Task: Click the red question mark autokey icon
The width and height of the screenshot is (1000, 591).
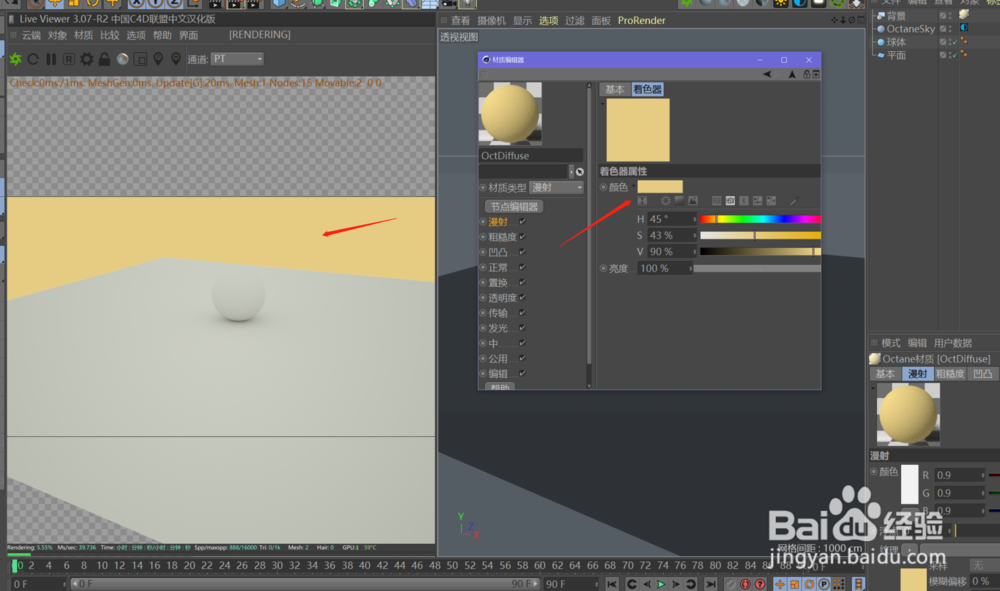Action: (760, 584)
